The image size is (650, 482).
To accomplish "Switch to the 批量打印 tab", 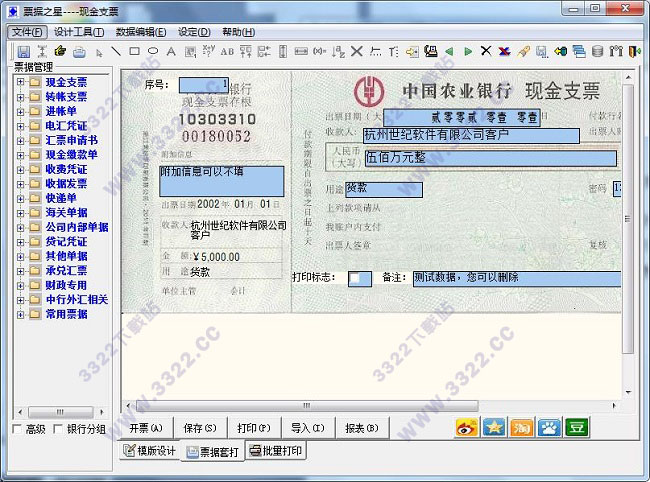I will tap(276, 451).
